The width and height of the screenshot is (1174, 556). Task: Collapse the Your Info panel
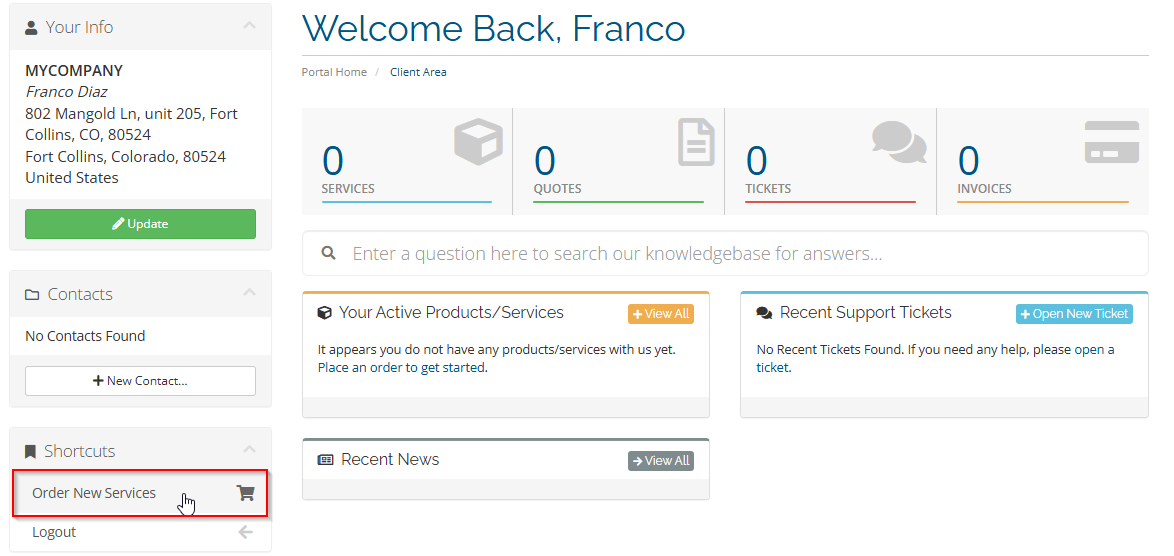click(x=249, y=27)
